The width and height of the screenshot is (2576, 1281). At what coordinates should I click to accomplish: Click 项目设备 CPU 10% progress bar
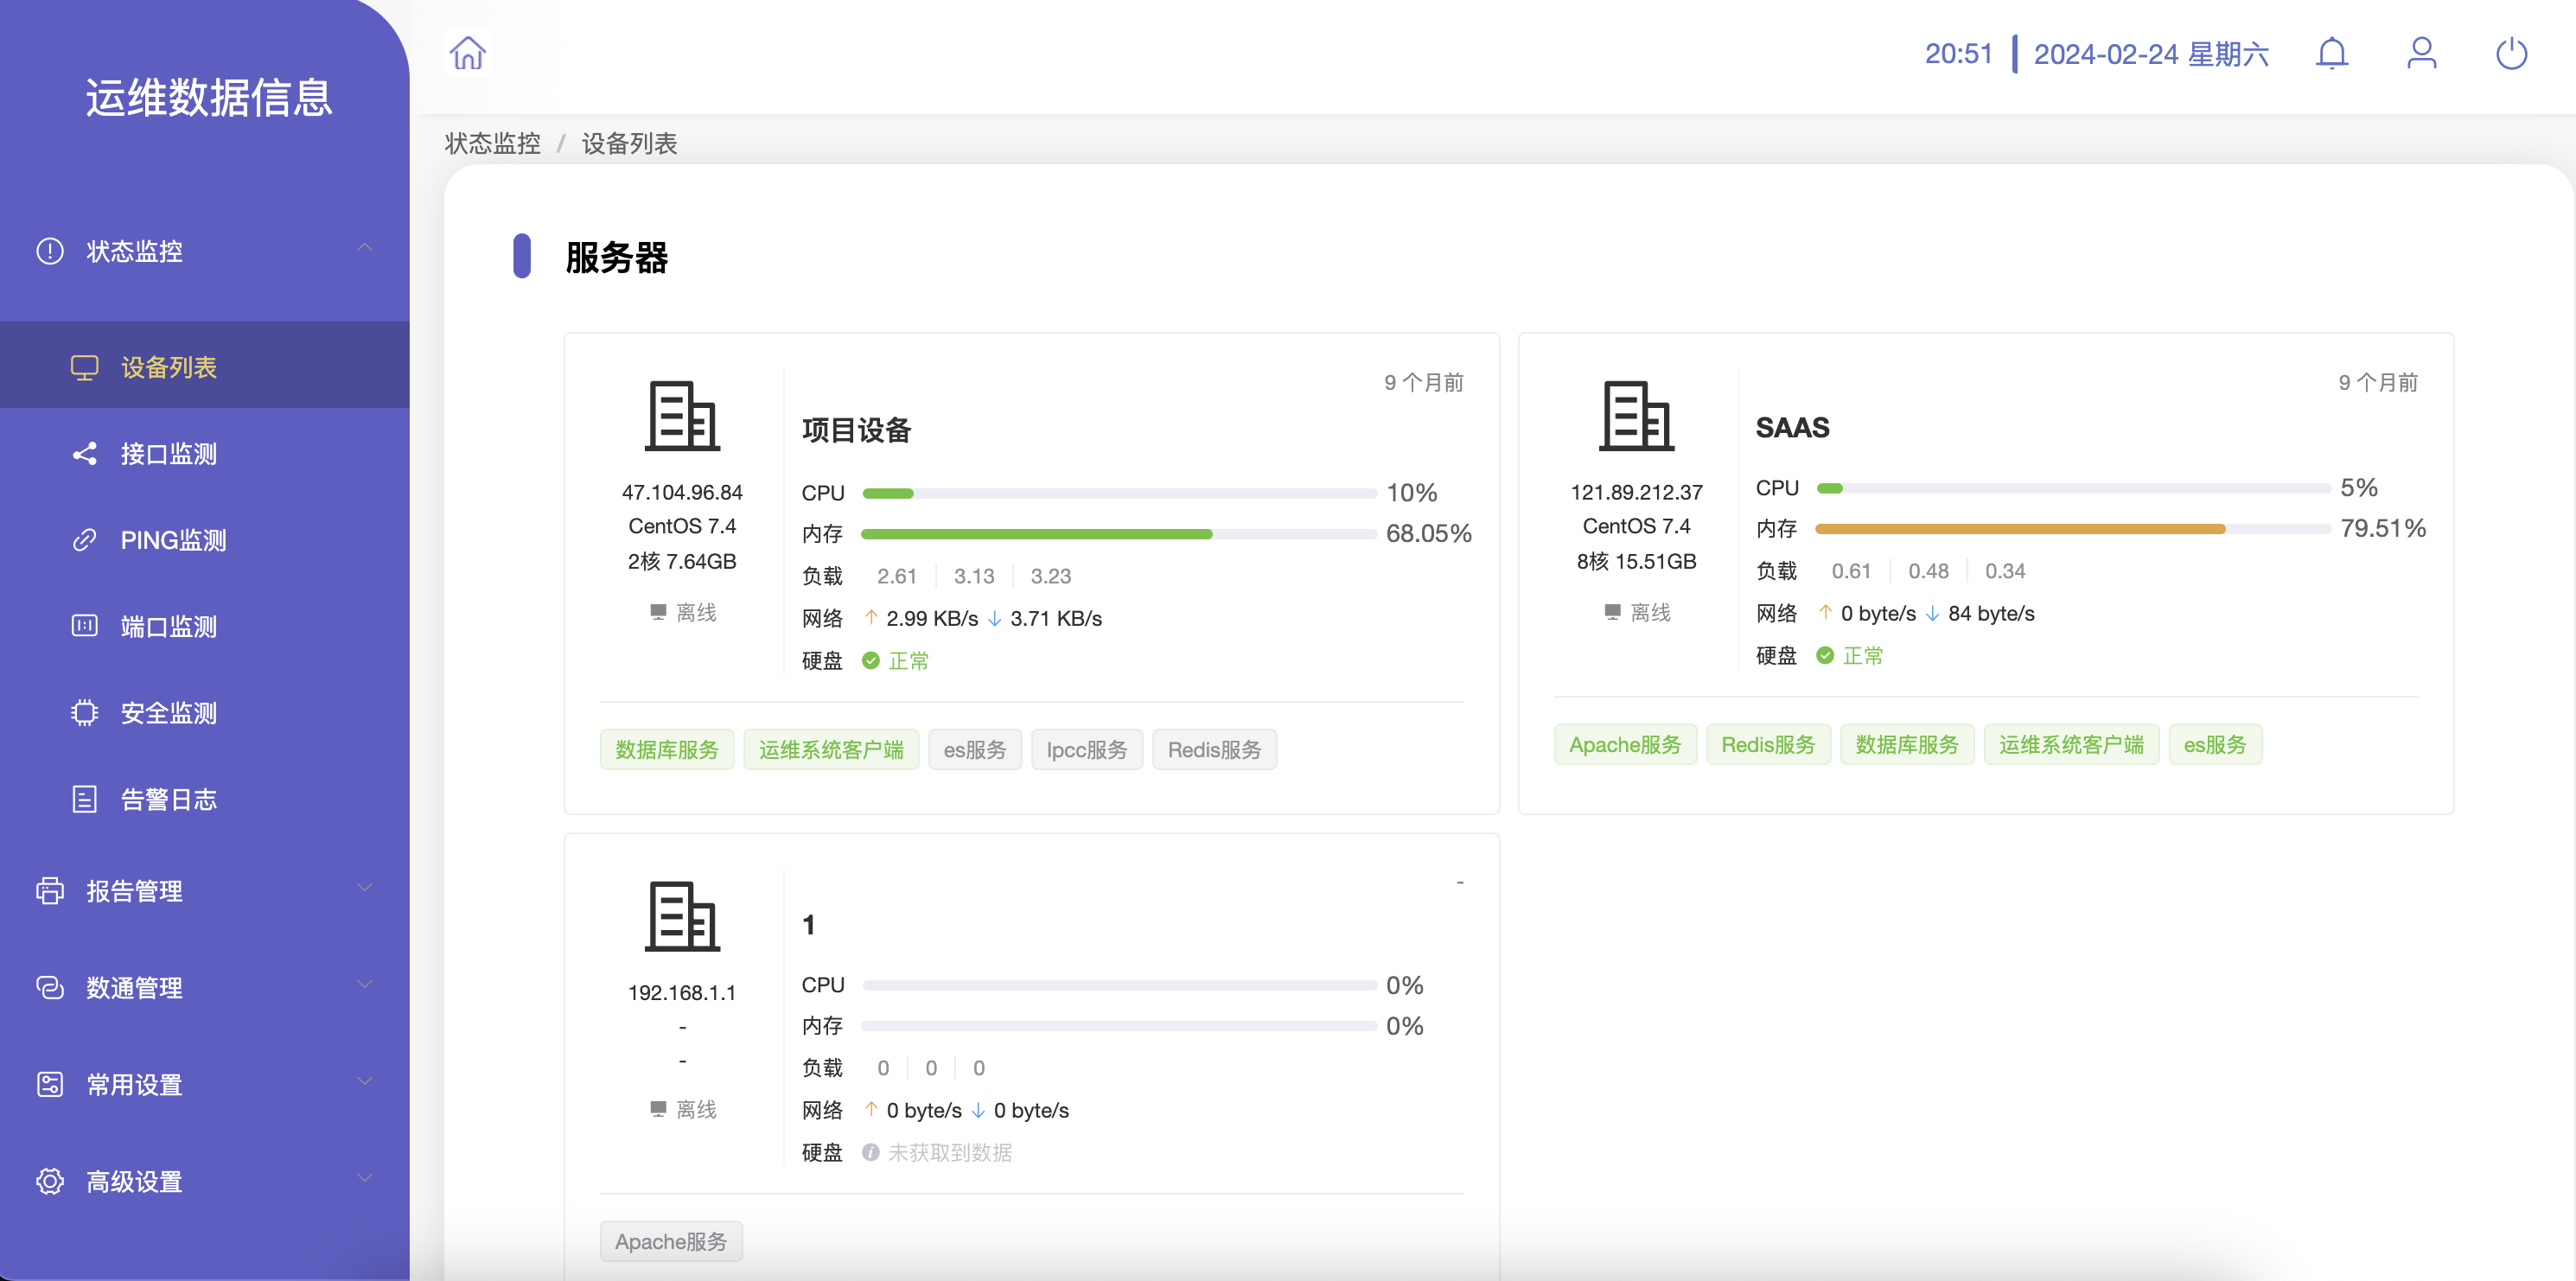[1119, 493]
